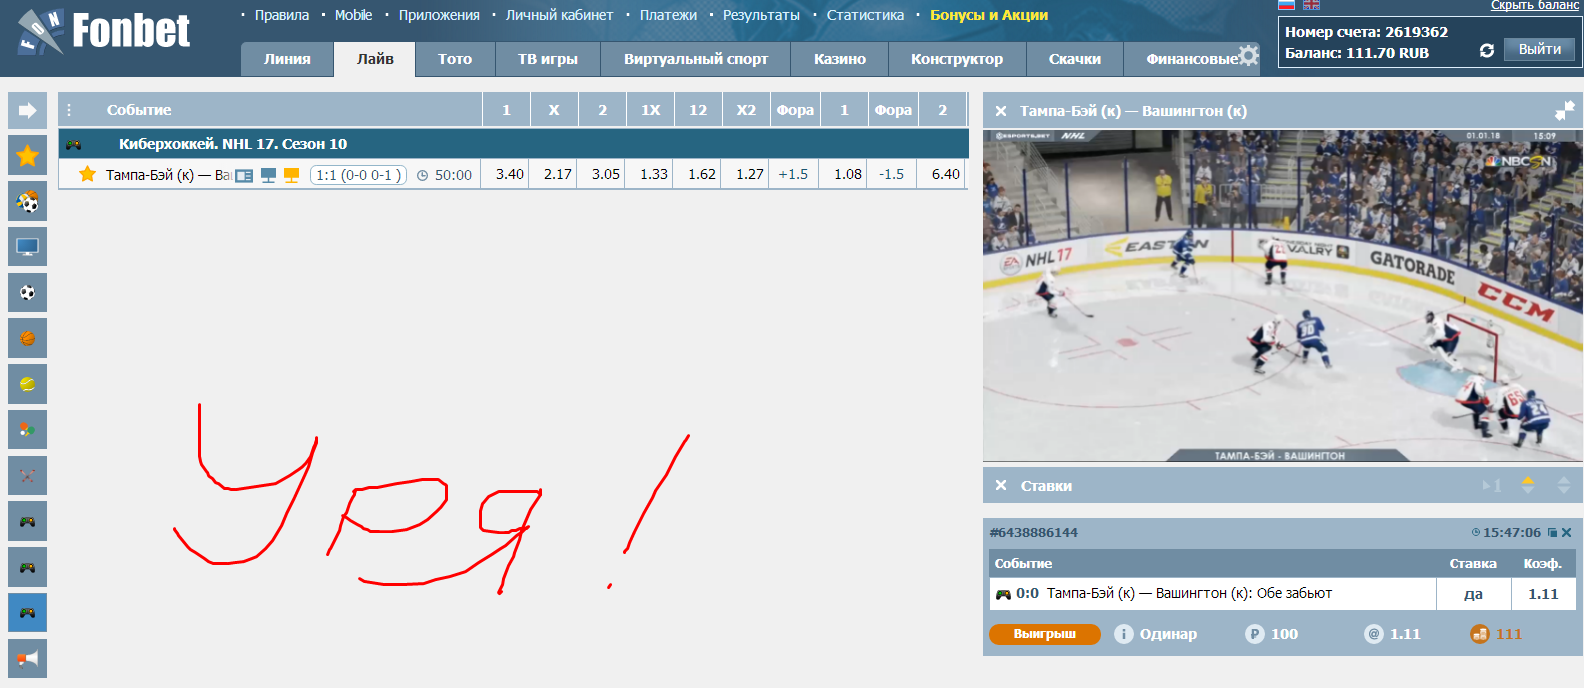Refresh account balance with circular arrows icon

1487,50
